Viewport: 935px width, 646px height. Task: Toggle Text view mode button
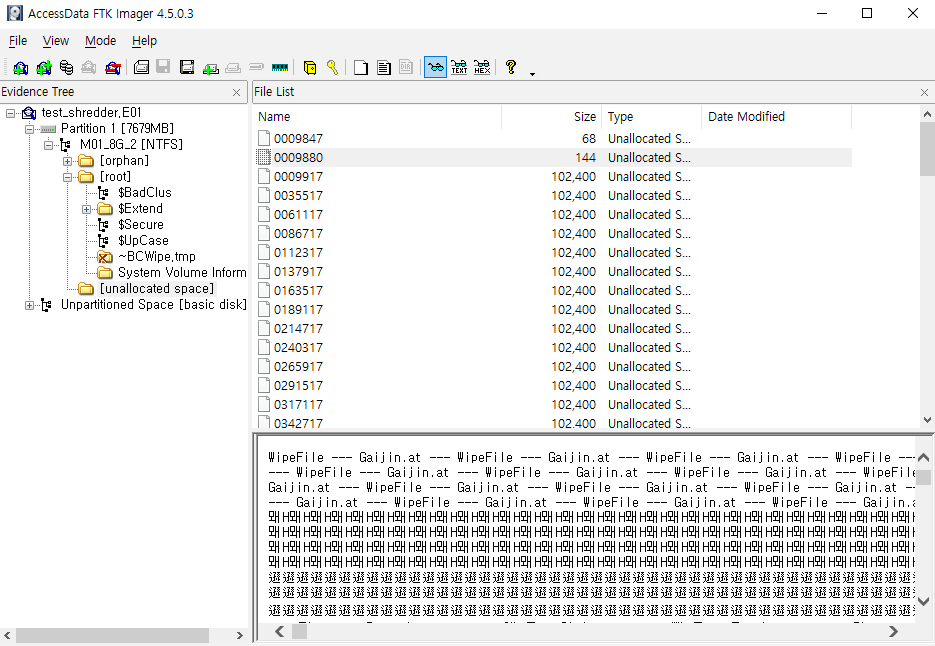point(459,67)
